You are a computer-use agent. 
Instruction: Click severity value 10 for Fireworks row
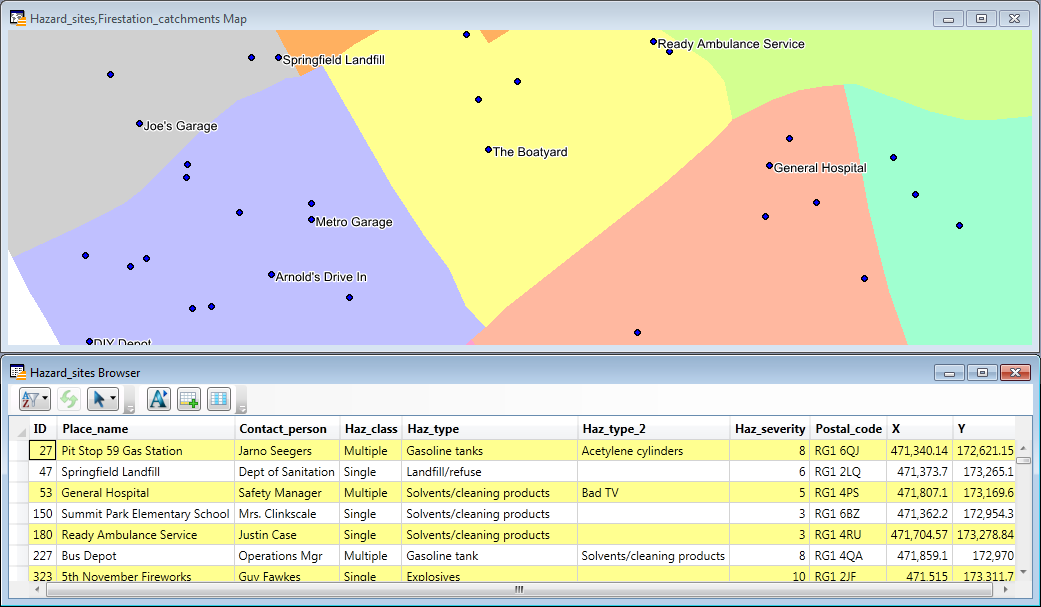pos(769,575)
